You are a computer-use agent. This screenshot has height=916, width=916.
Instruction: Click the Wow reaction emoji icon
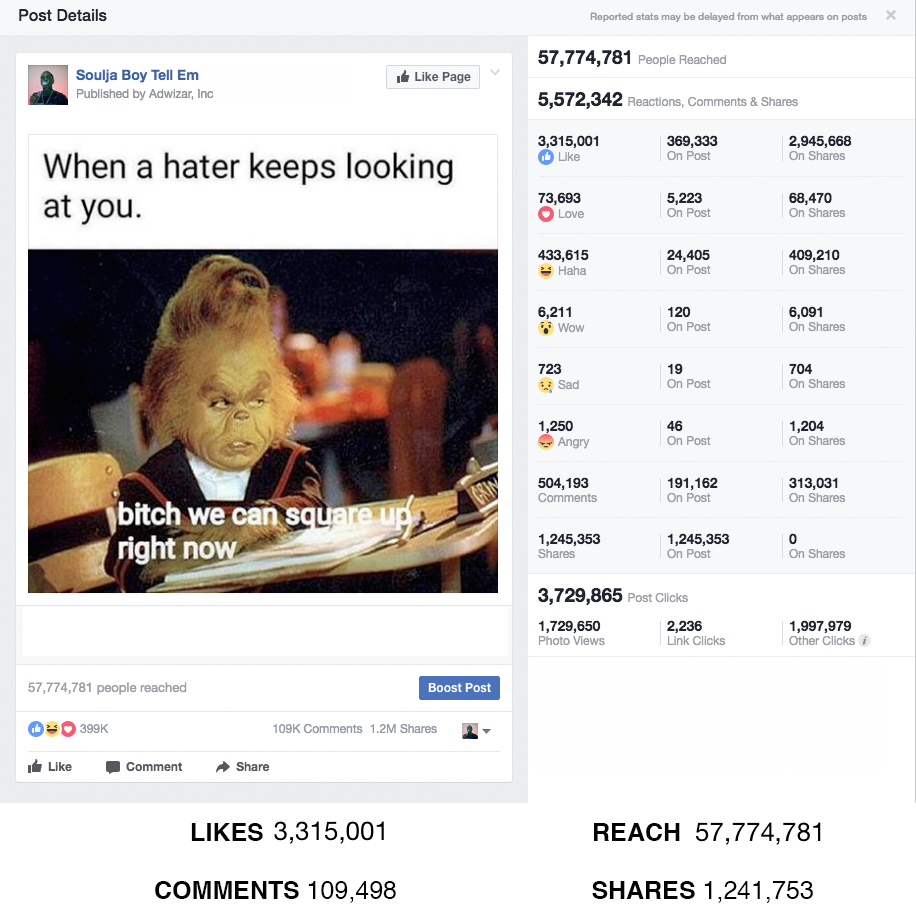point(546,328)
